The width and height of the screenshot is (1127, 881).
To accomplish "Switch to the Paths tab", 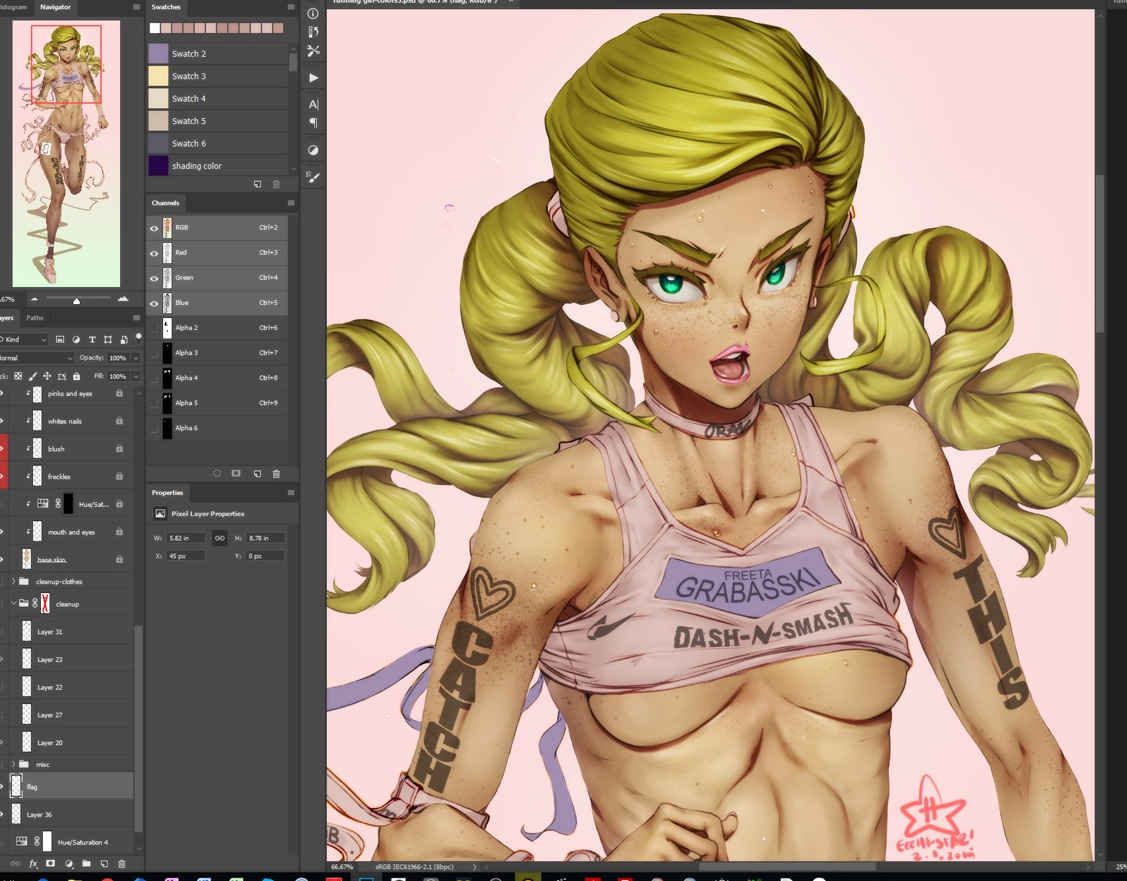I will (34, 318).
